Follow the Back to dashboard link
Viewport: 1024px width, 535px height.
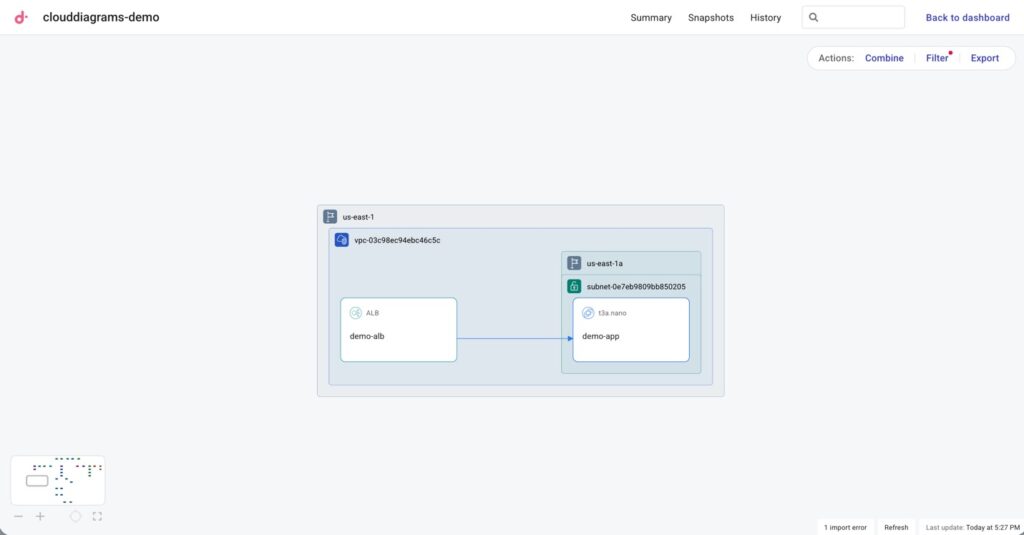(967, 18)
